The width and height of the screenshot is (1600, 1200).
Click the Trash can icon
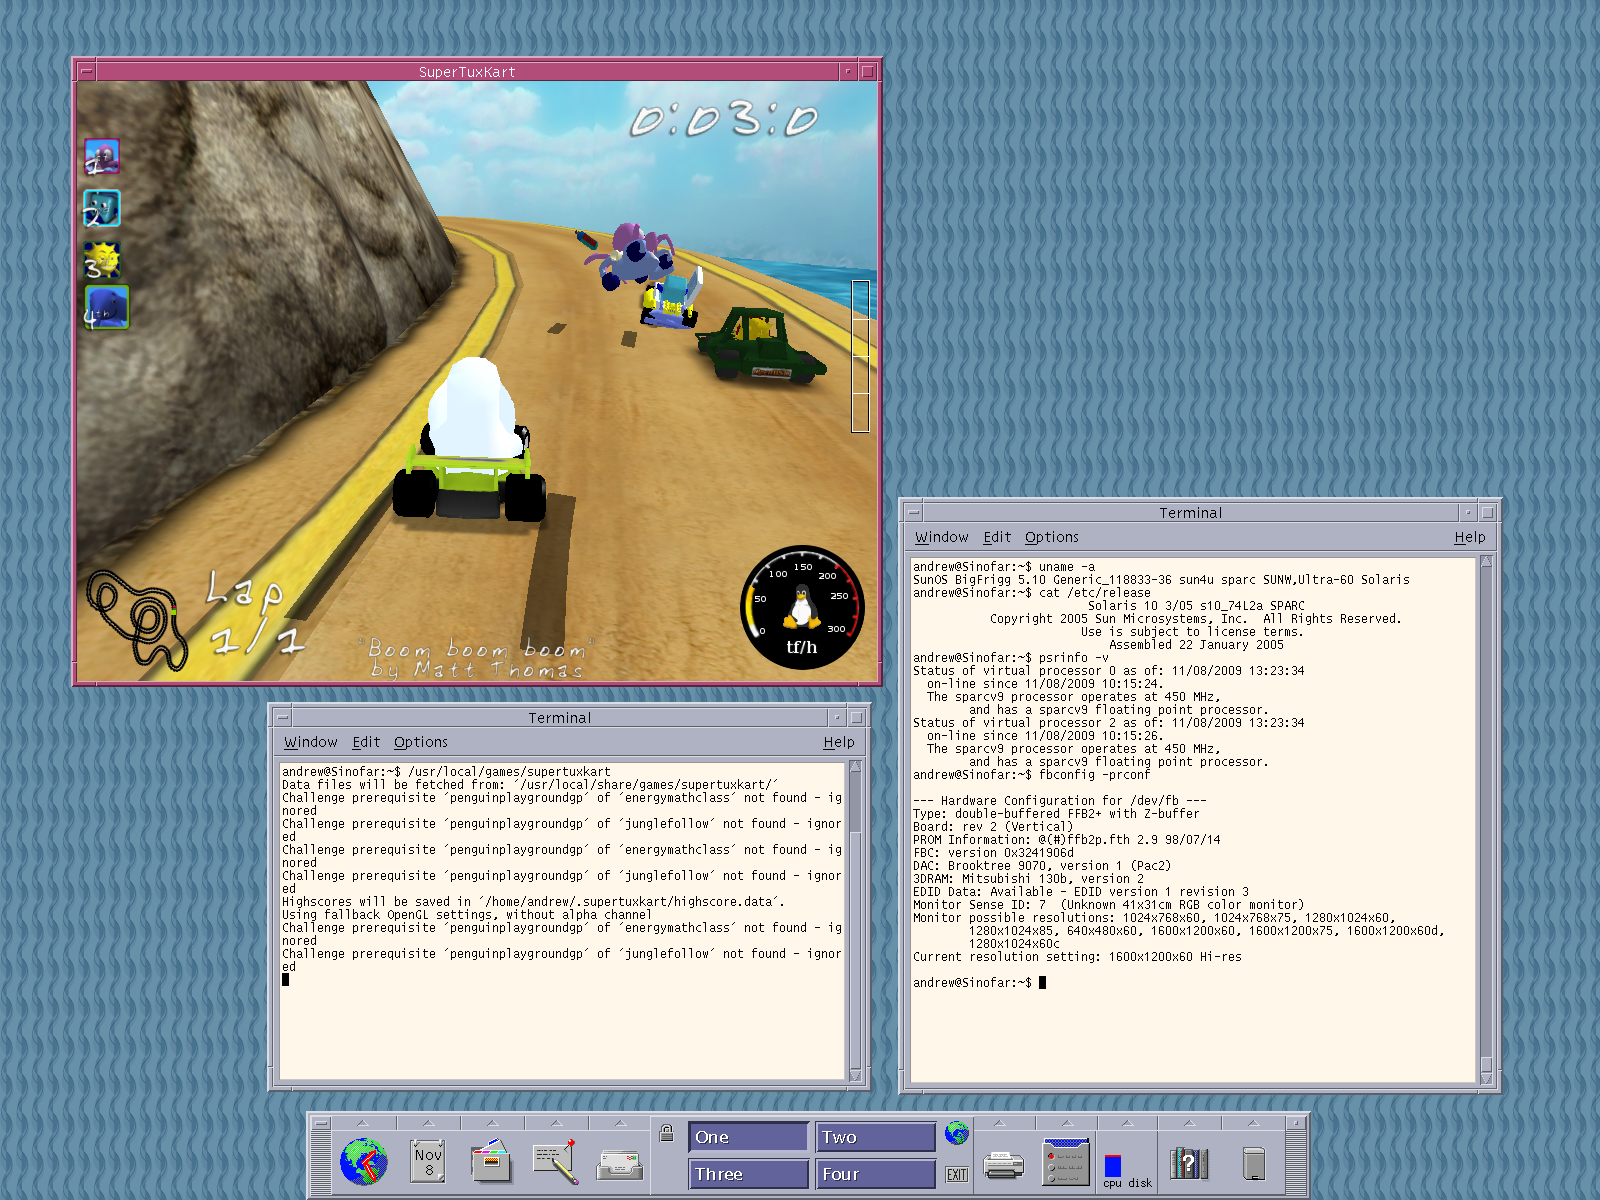(1253, 1164)
